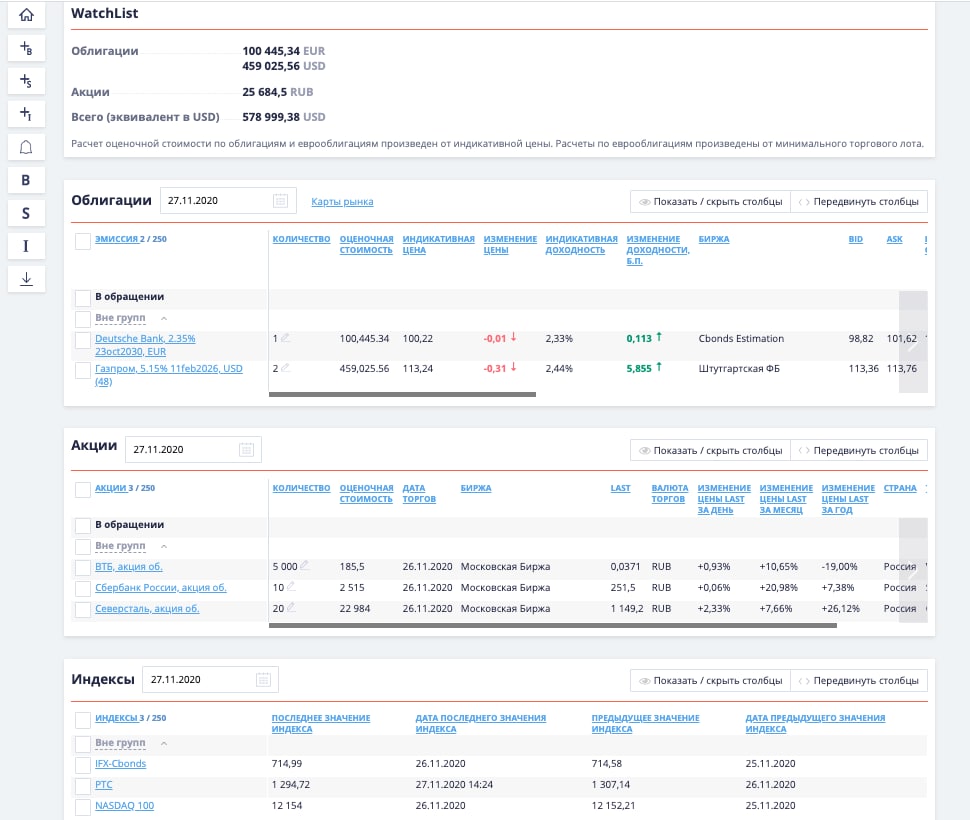This screenshot has height=820, width=970.
Task: Sort bonds by Индикативная цена column
Action: click(x=439, y=244)
